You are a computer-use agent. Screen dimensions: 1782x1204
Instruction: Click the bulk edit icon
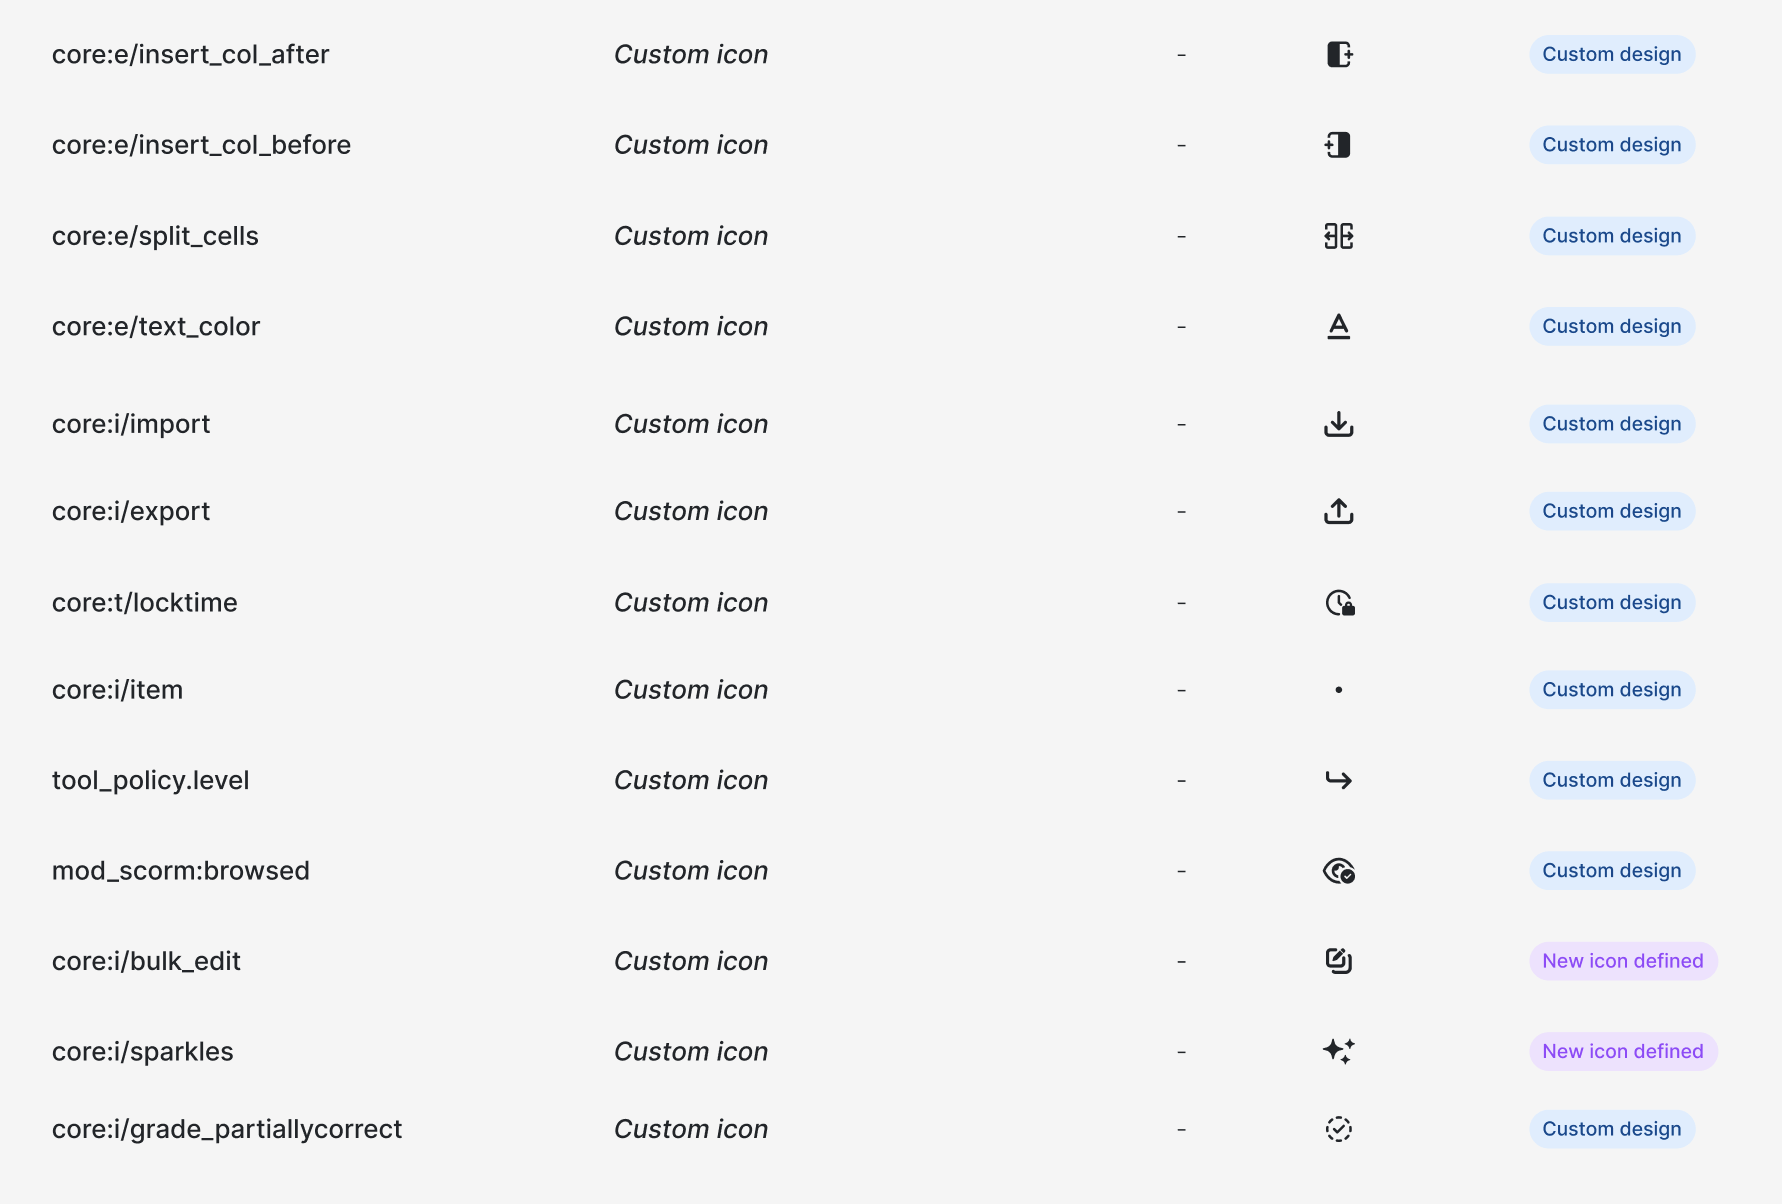[1338, 961]
